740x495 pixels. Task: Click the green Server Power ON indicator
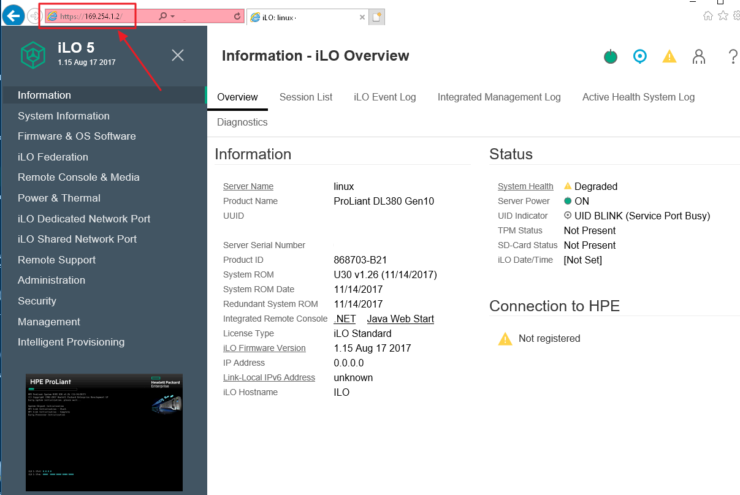(568, 201)
